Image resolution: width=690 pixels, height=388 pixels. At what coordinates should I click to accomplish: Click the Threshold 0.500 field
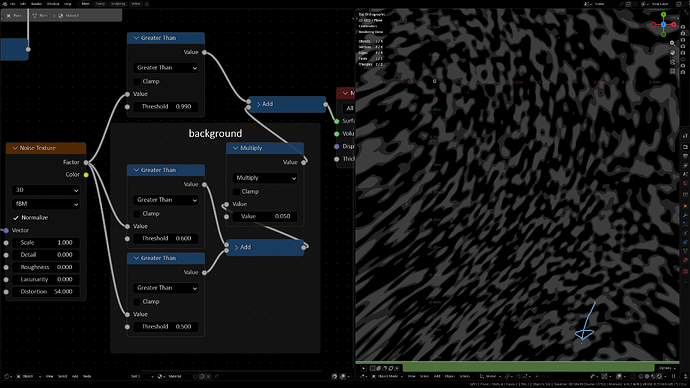click(x=165, y=326)
